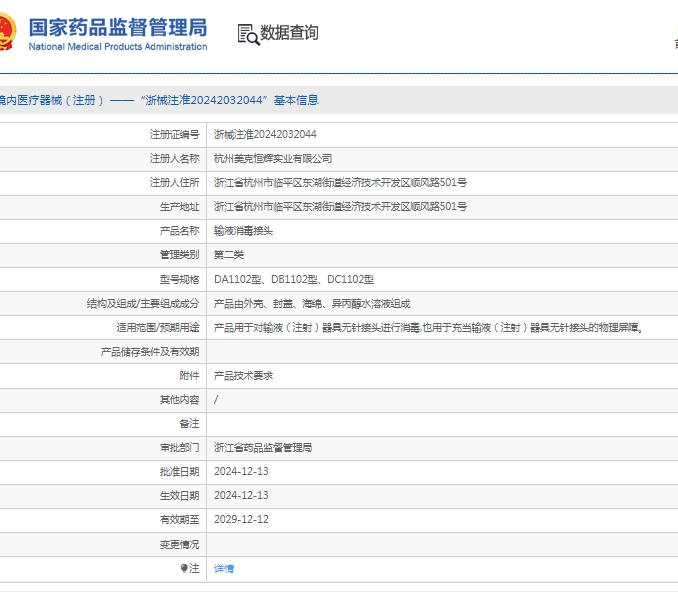The width and height of the screenshot is (678, 594).
Task: Click the 产品名称 label
Action: tap(179, 231)
